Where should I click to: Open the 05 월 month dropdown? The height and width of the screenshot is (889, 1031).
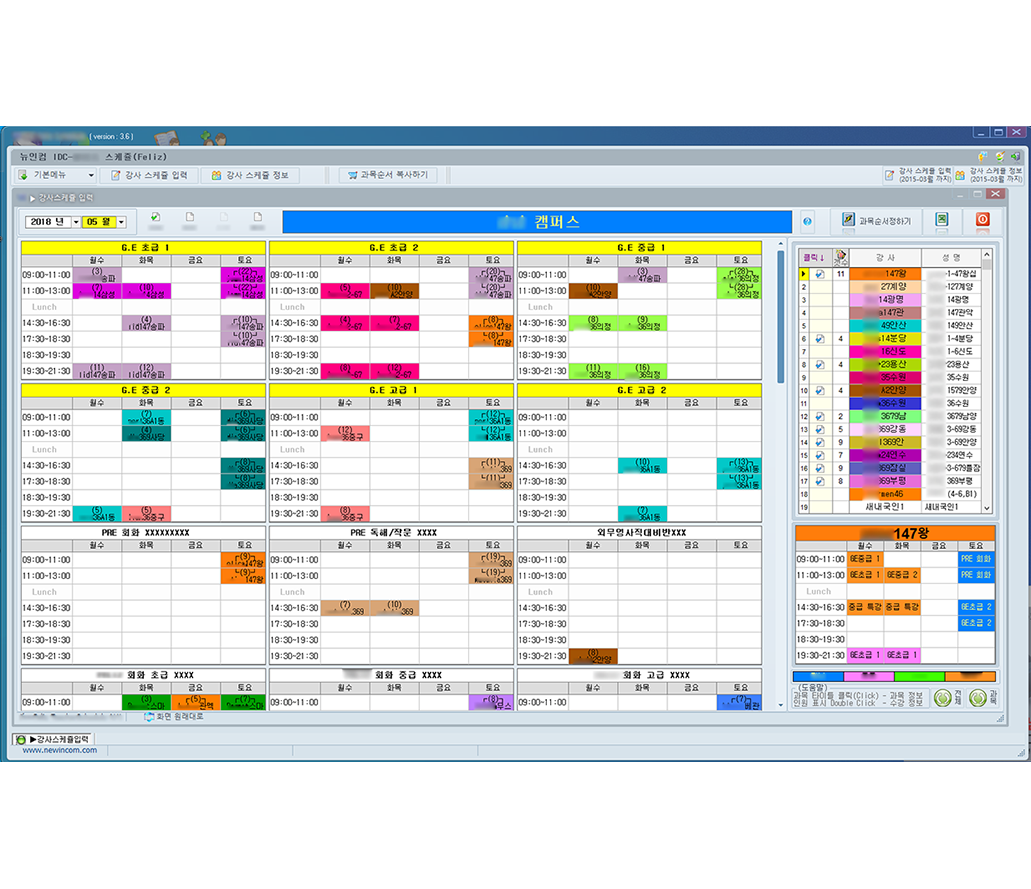(x=121, y=222)
